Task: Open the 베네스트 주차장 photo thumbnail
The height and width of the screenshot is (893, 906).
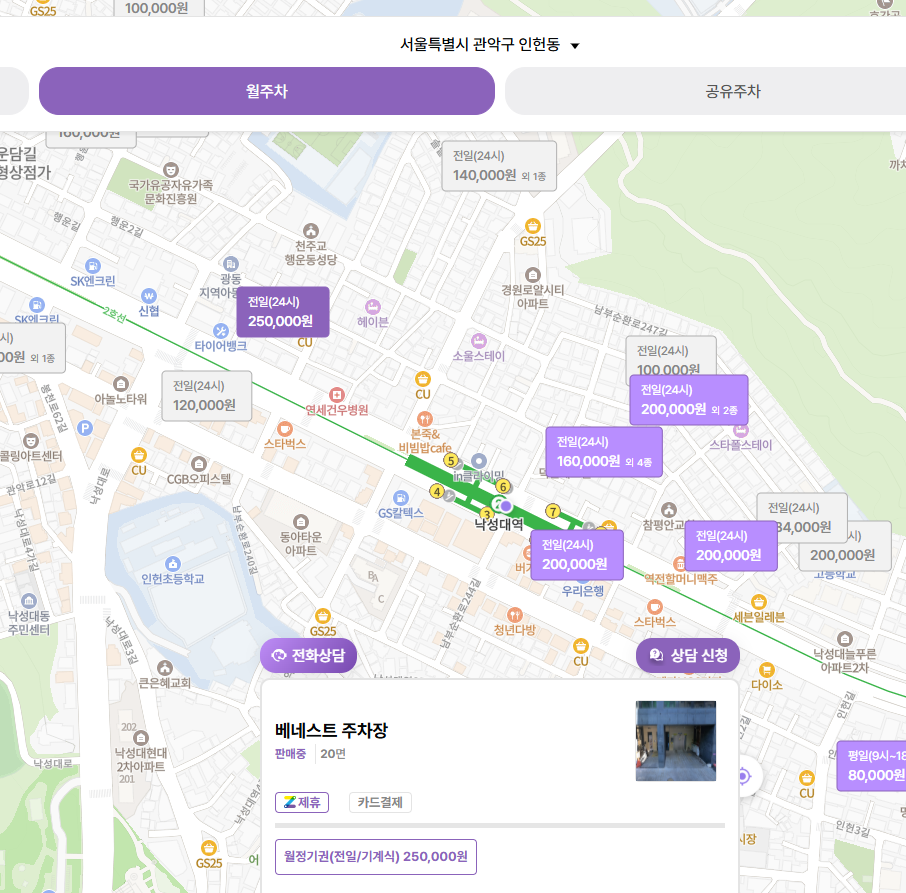Action: (x=675, y=741)
